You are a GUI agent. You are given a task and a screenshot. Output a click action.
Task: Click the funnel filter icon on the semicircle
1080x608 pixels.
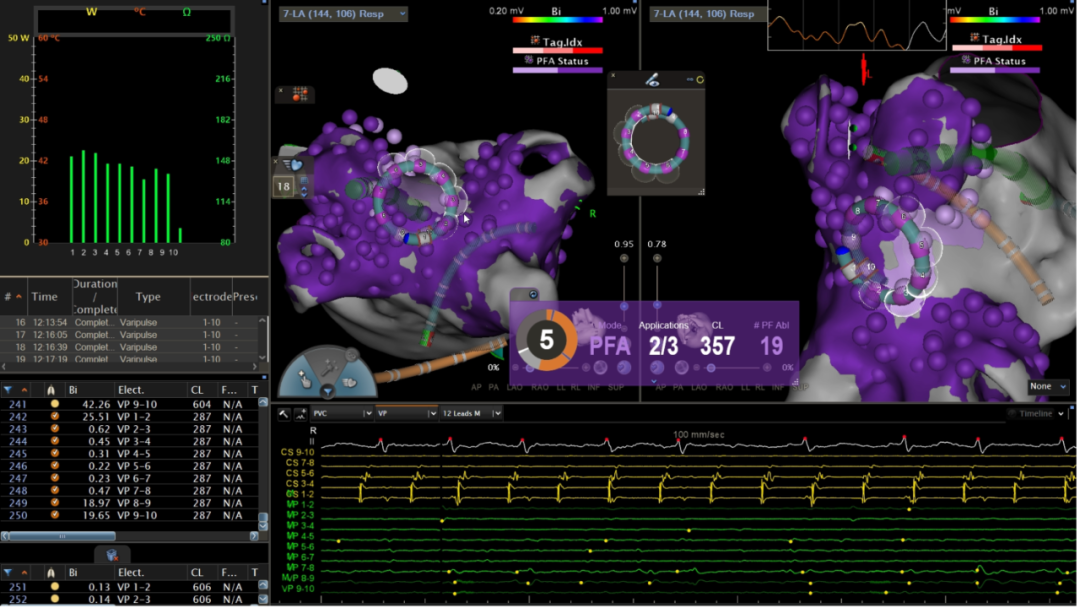pos(327,391)
